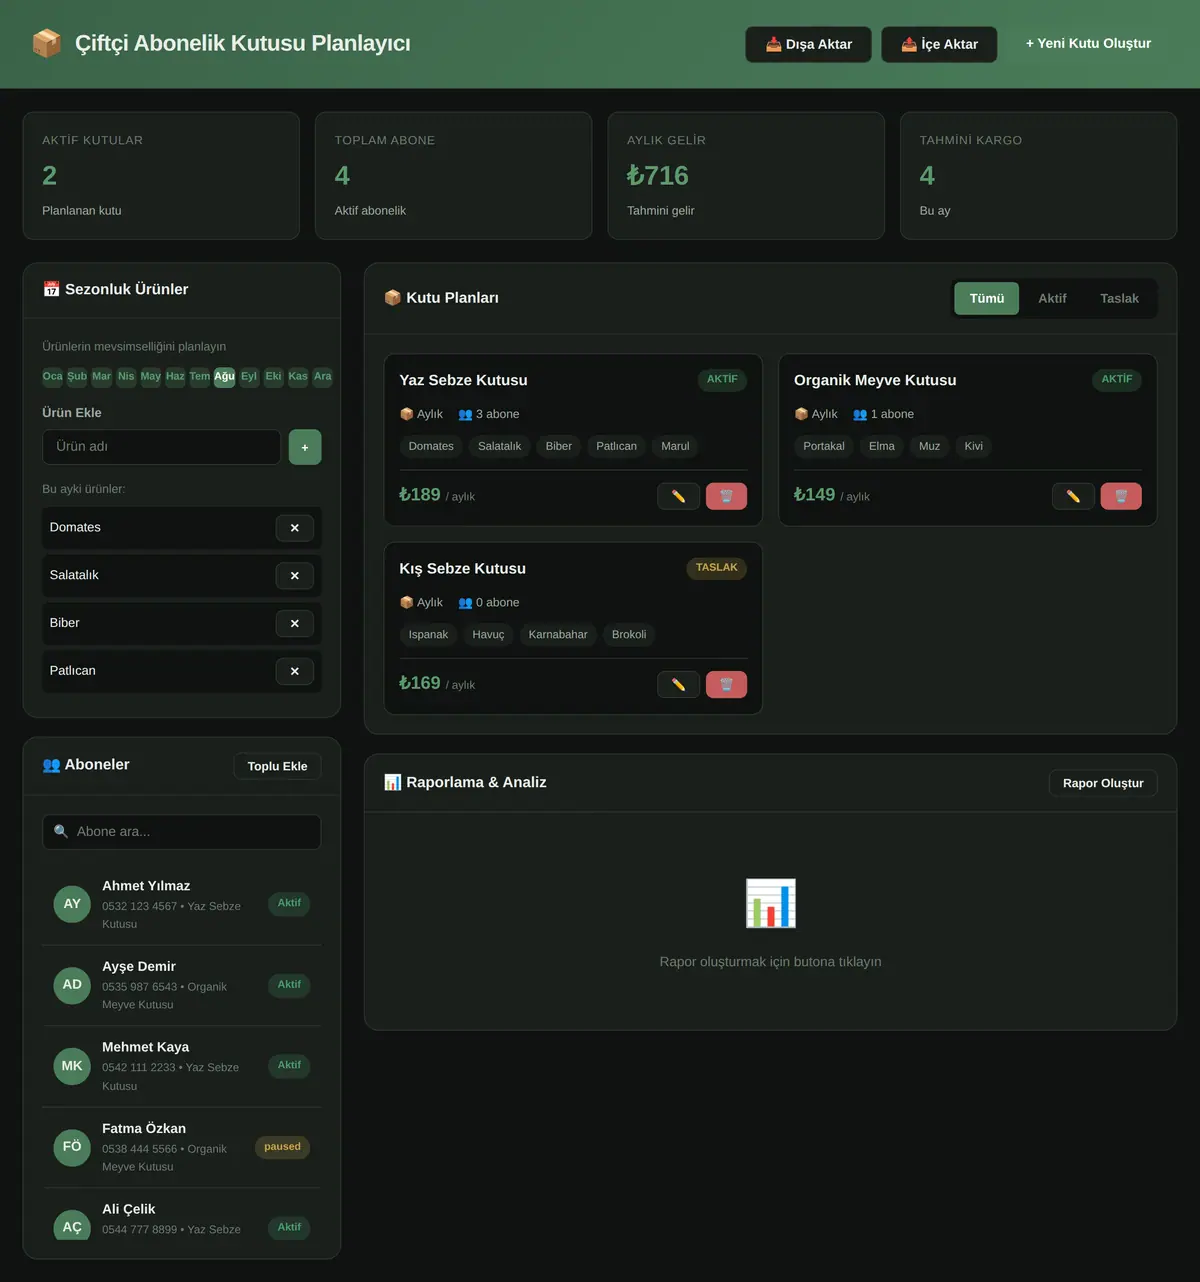This screenshot has height=1282, width=1200.
Task: Select the Ağu month chip
Action: pos(224,377)
